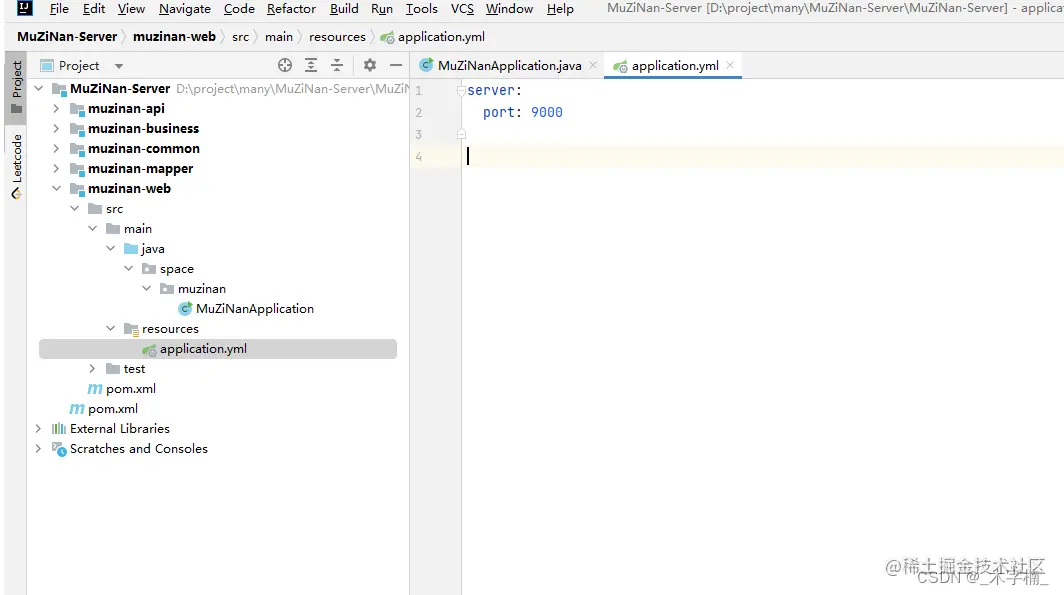Collapse the main folder

(x=92, y=229)
